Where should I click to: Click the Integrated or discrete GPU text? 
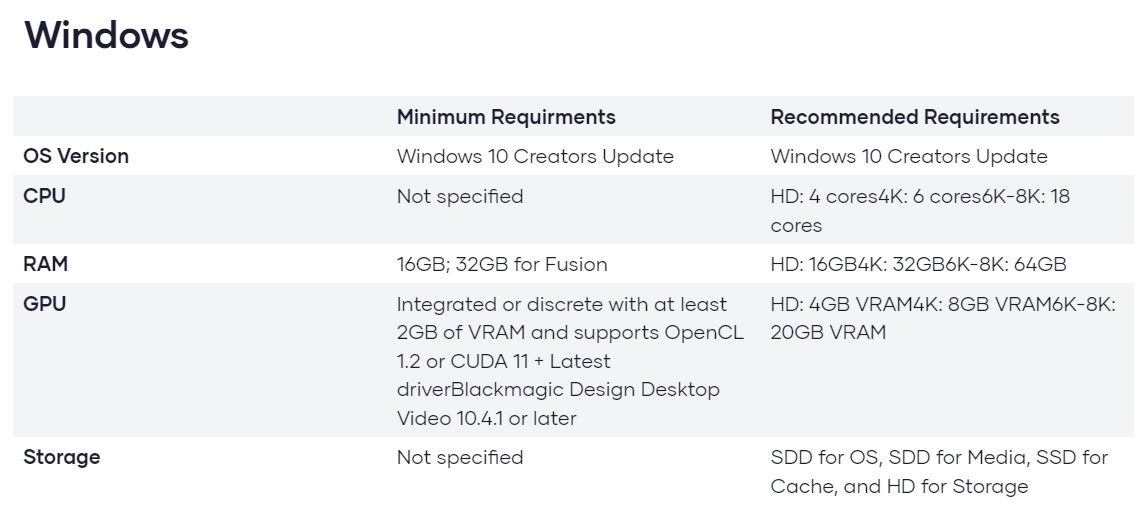[561, 304]
